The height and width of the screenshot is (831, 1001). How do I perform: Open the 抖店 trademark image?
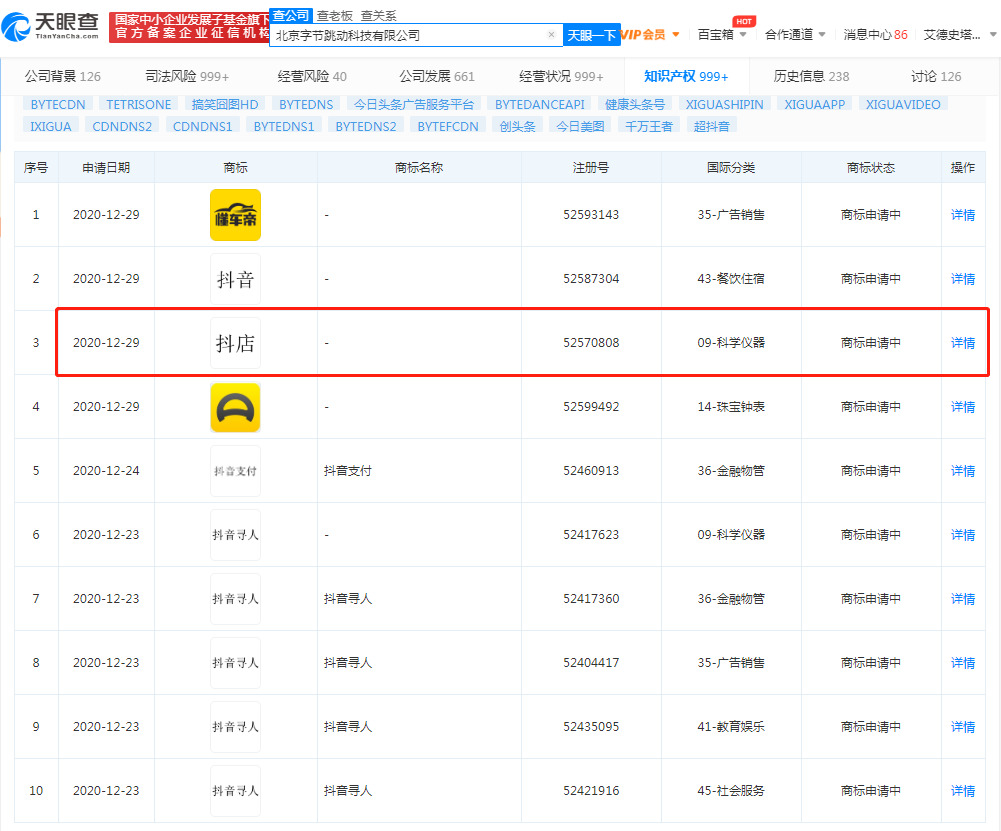[236, 343]
